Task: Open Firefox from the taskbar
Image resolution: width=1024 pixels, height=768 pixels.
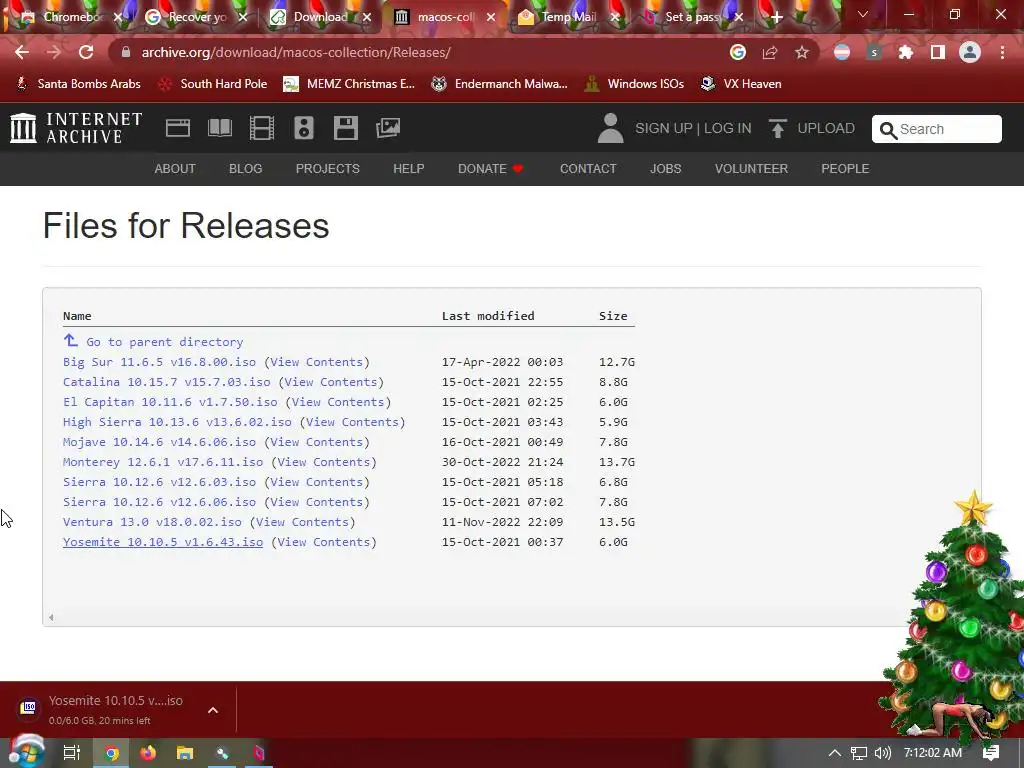Action: 148,753
